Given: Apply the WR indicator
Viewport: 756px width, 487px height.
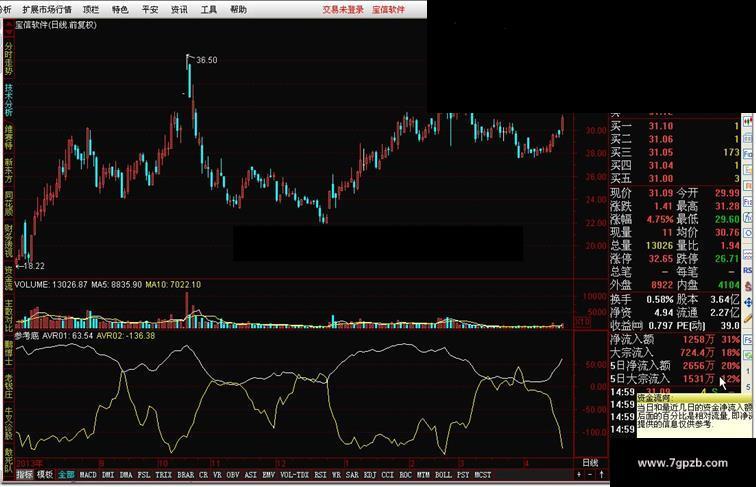Looking at the screenshot, I should 336,475.
